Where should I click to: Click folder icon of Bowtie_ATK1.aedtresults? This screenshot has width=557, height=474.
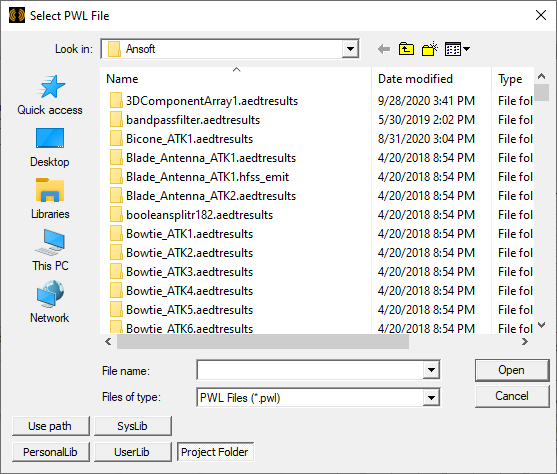point(116,234)
